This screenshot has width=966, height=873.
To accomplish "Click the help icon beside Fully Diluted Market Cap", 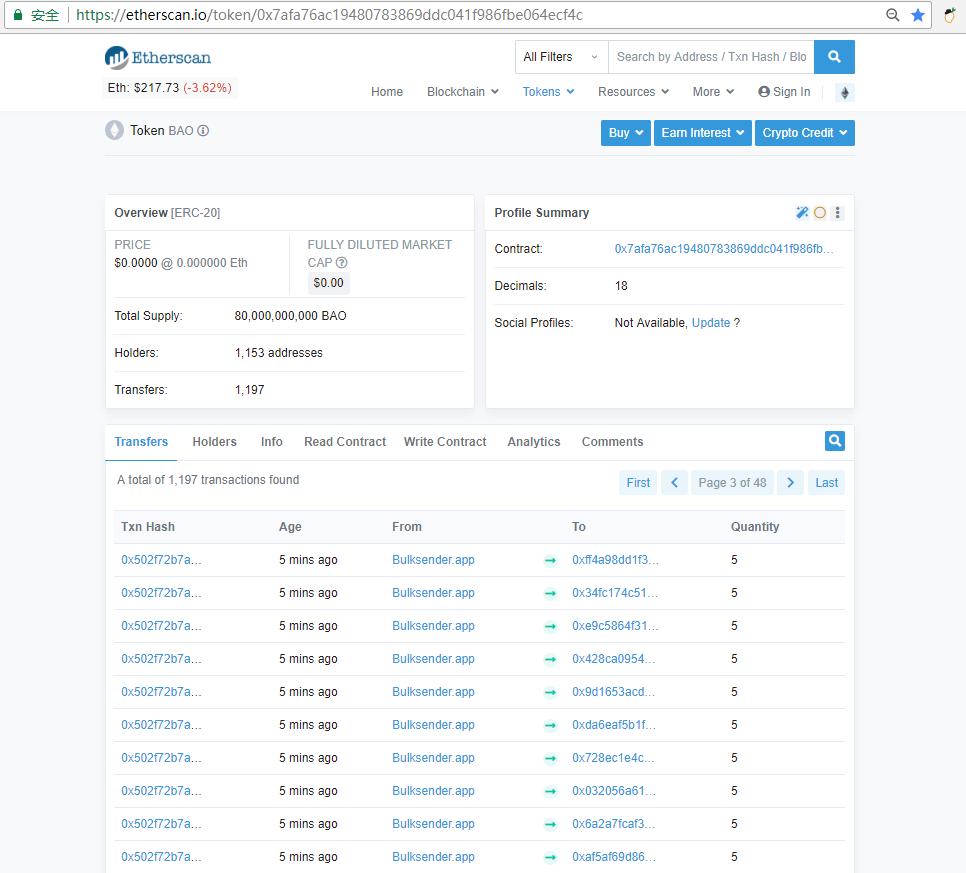I will pyautogui.click(x=341, y=262).
